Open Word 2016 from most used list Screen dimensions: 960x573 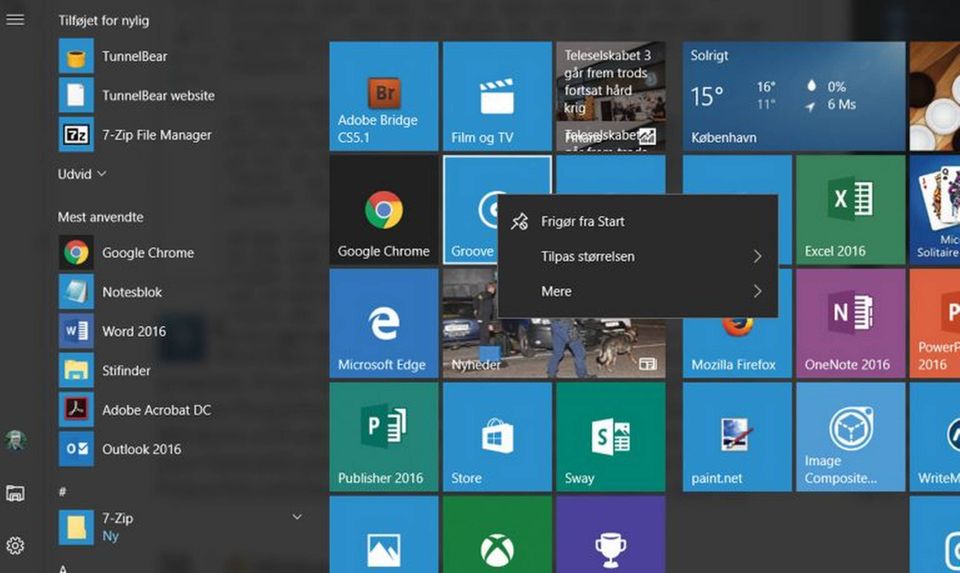point(133,331)
